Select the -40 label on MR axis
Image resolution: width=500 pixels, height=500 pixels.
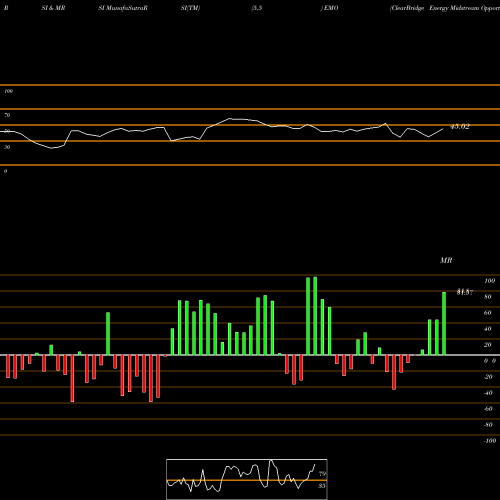point(488,393)
